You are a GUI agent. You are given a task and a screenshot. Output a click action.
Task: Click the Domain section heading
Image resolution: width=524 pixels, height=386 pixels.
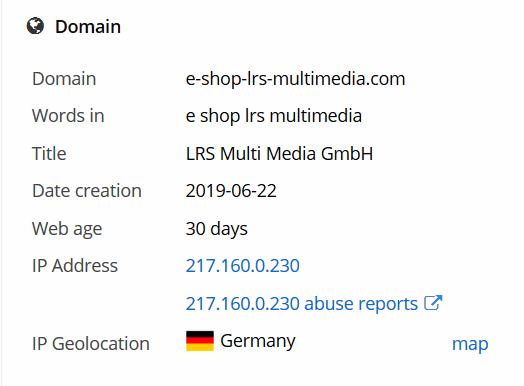coord(88,26)
